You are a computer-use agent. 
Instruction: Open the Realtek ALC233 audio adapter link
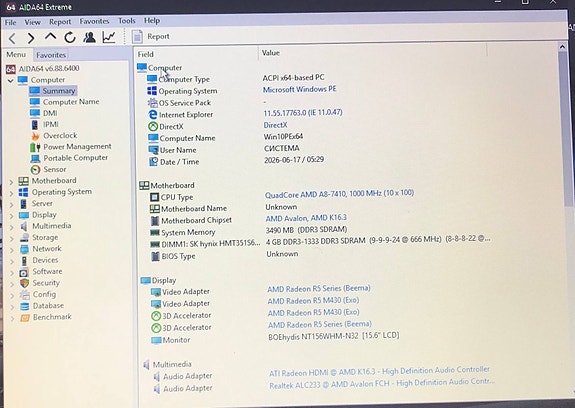(382, 384)
